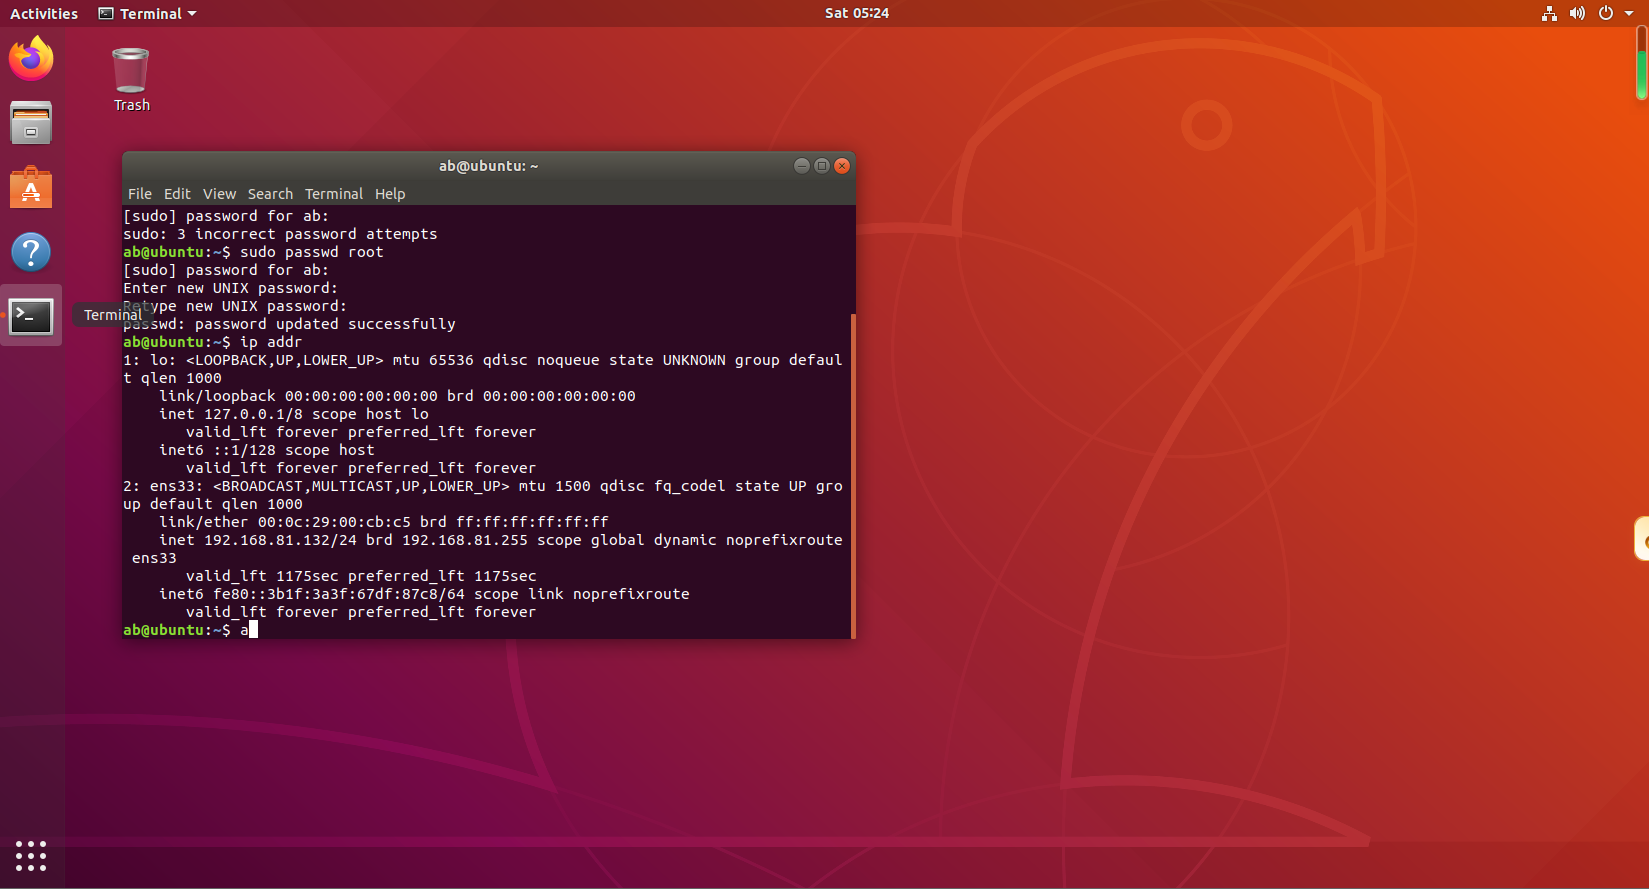
Task: Click 'Enter new UNIX password:' line
Action: pyautogui.click(x=231, y=288)
